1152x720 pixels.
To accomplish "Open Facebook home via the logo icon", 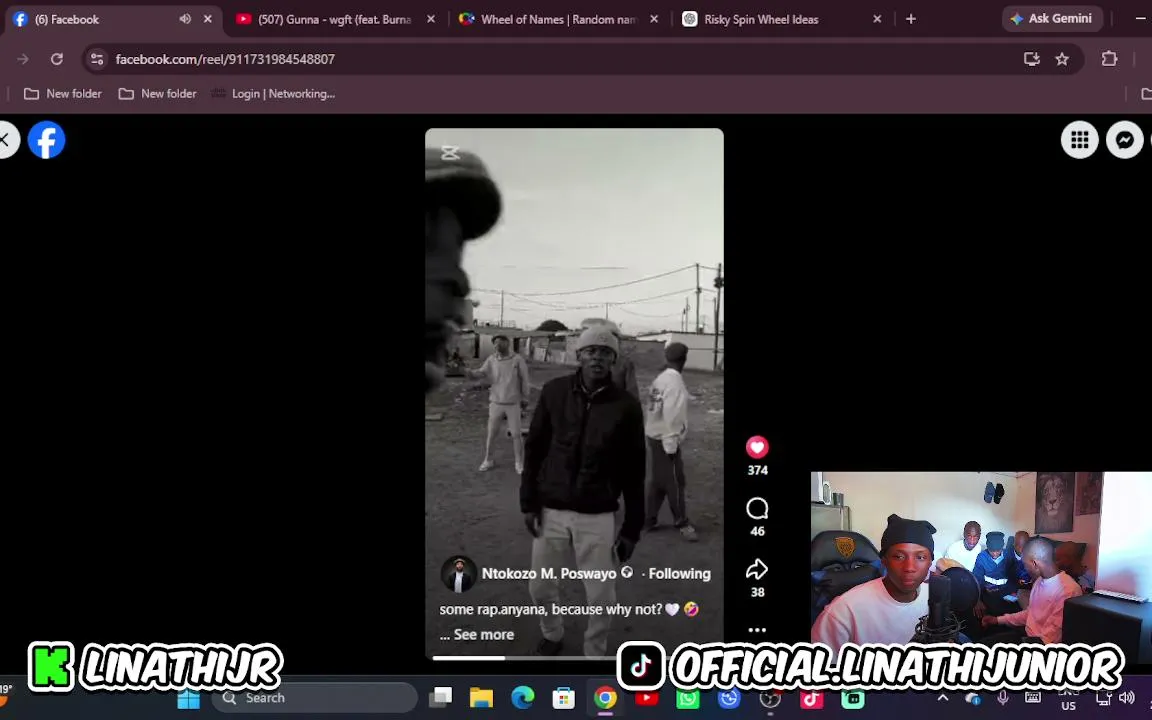I will tap(46, 140).
